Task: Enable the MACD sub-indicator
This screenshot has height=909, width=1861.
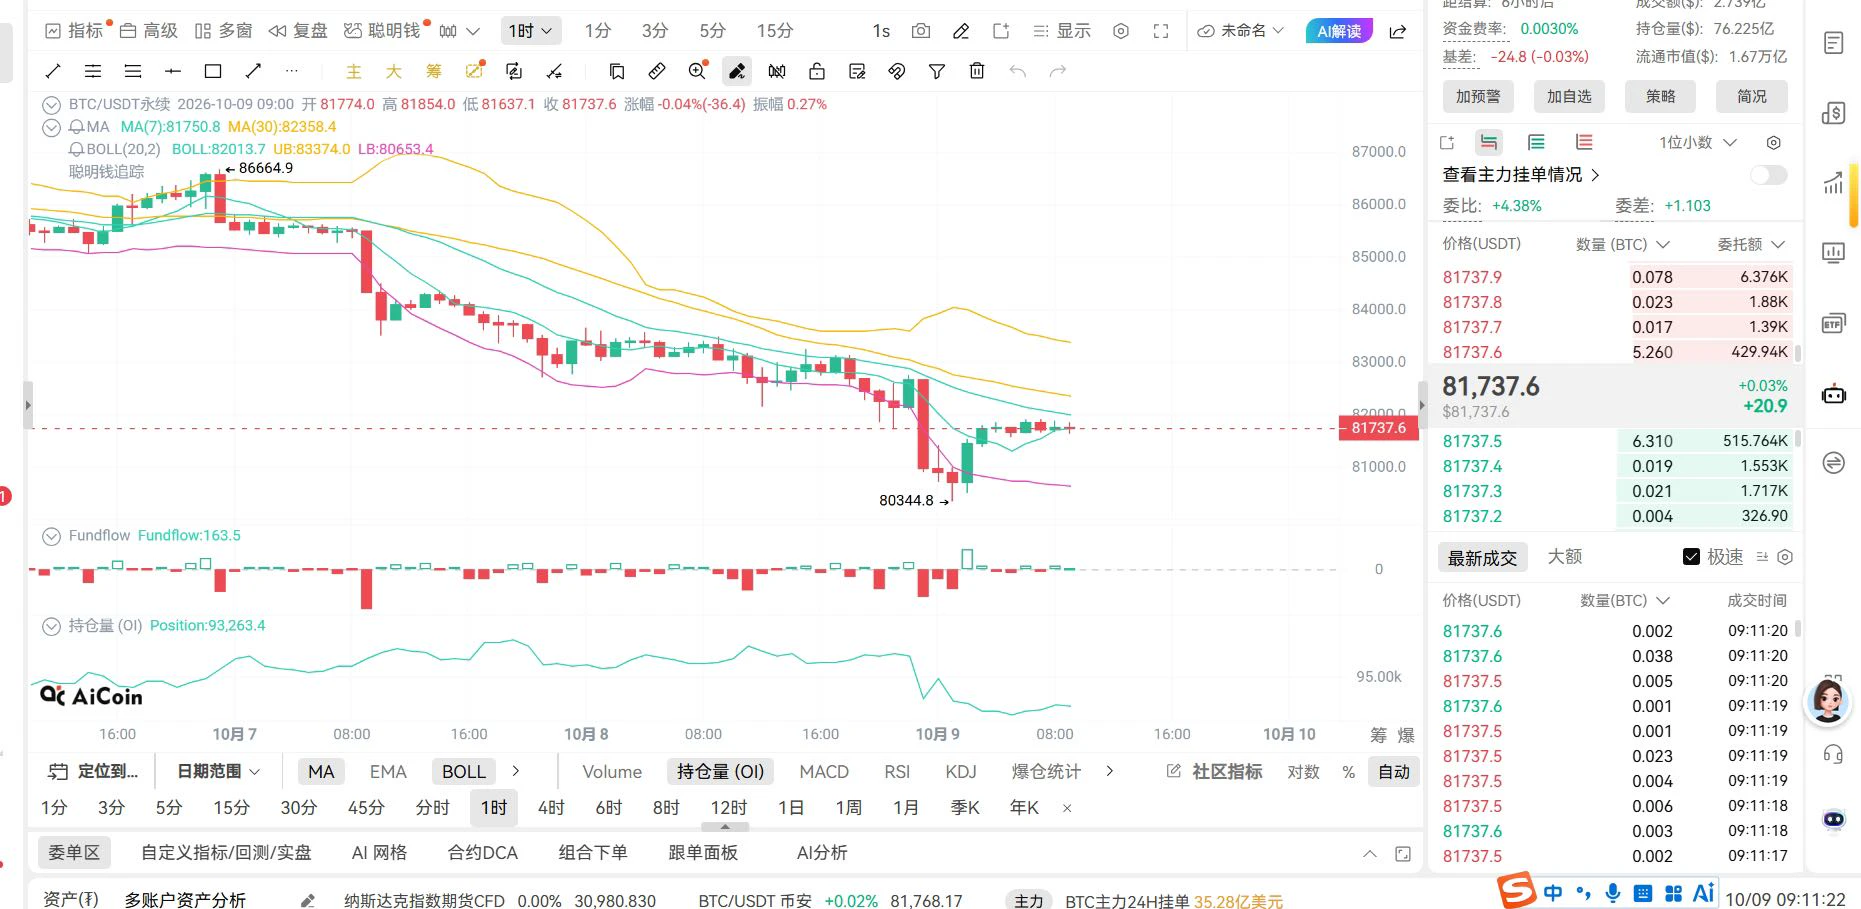Action: pos(824,771)
